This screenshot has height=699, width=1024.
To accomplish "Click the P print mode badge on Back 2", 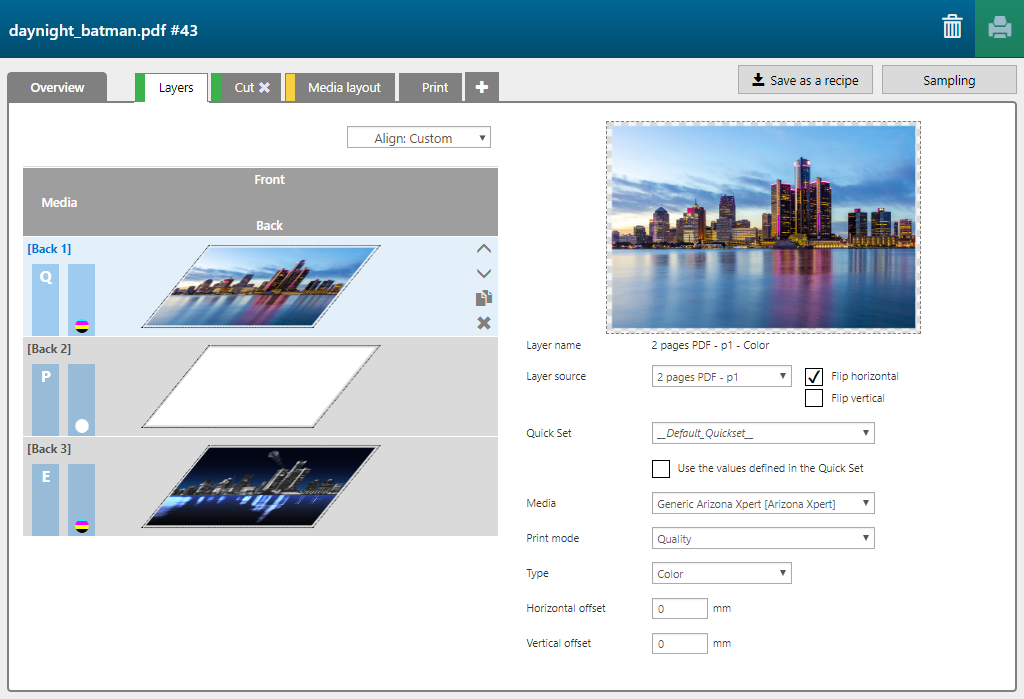I will point(46,400).
